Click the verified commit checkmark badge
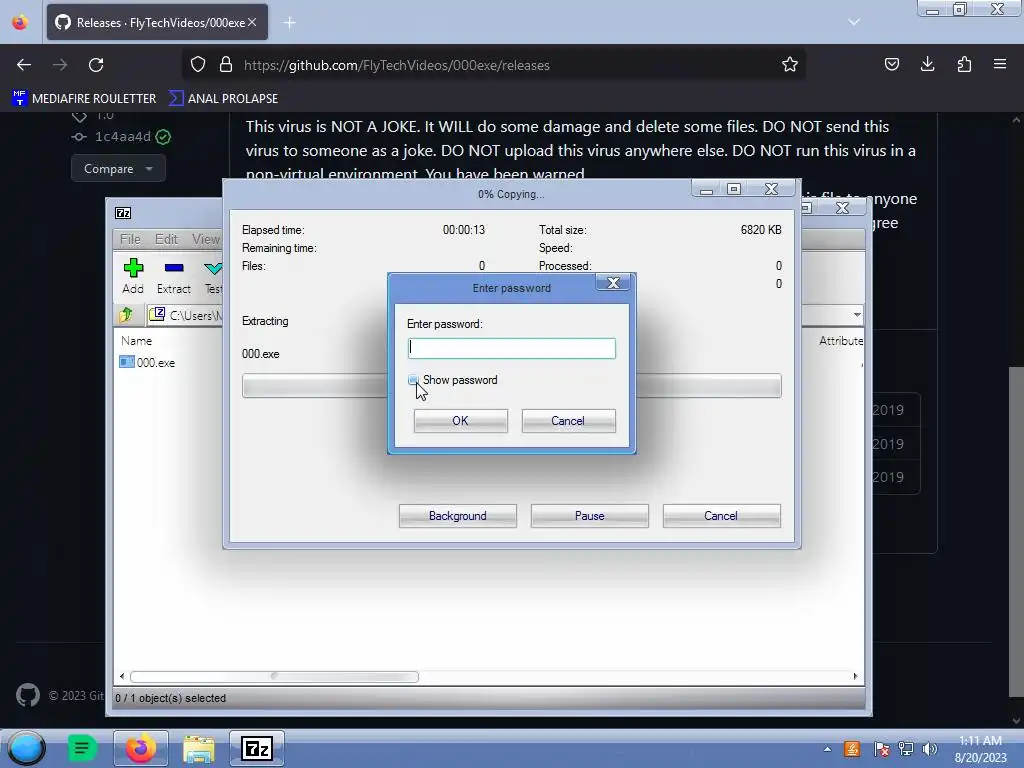The height and width of the screenshot is (768, 1024). click(x=163, y=136)
